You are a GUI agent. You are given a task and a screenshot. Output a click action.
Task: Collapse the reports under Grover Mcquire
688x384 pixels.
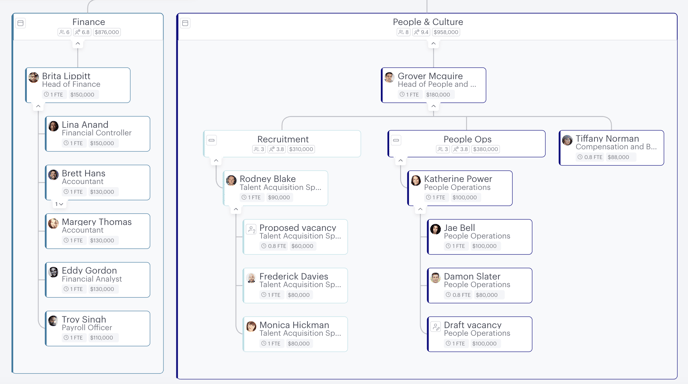(x=433, y=106)
